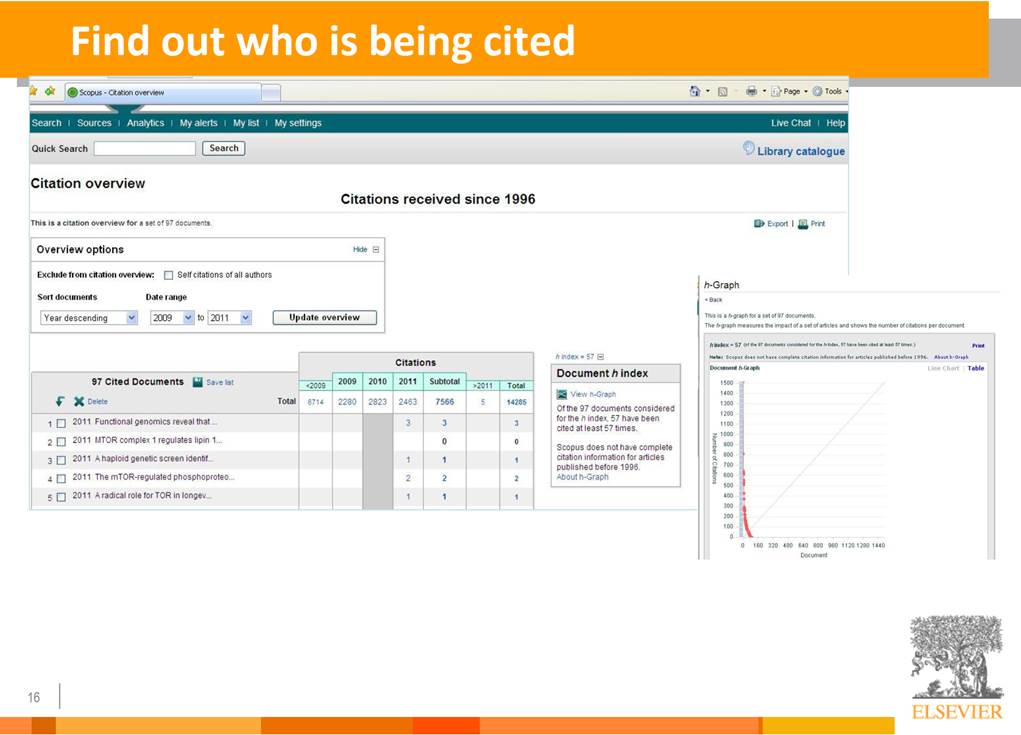
Task: Switch h-Graph view to Table
Action: [975, 368]
